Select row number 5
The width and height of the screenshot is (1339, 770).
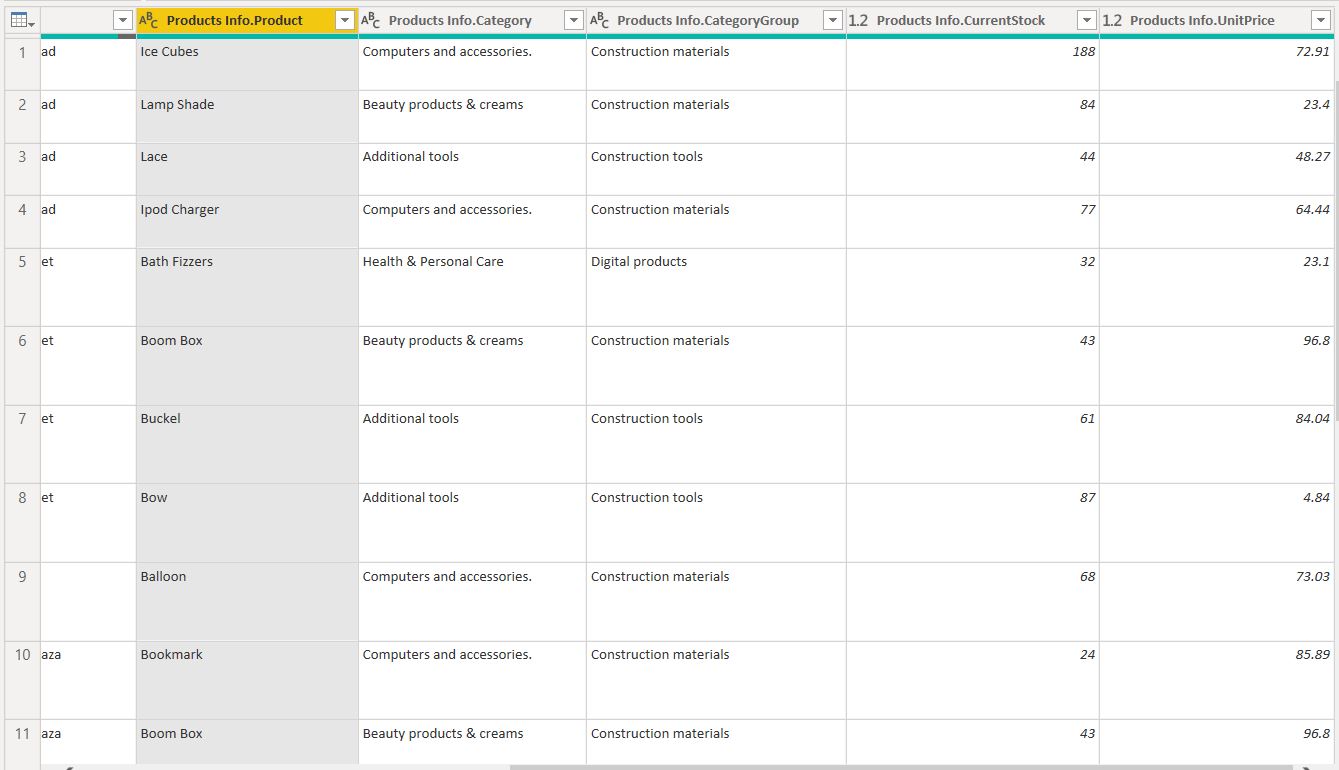point(22,262)
